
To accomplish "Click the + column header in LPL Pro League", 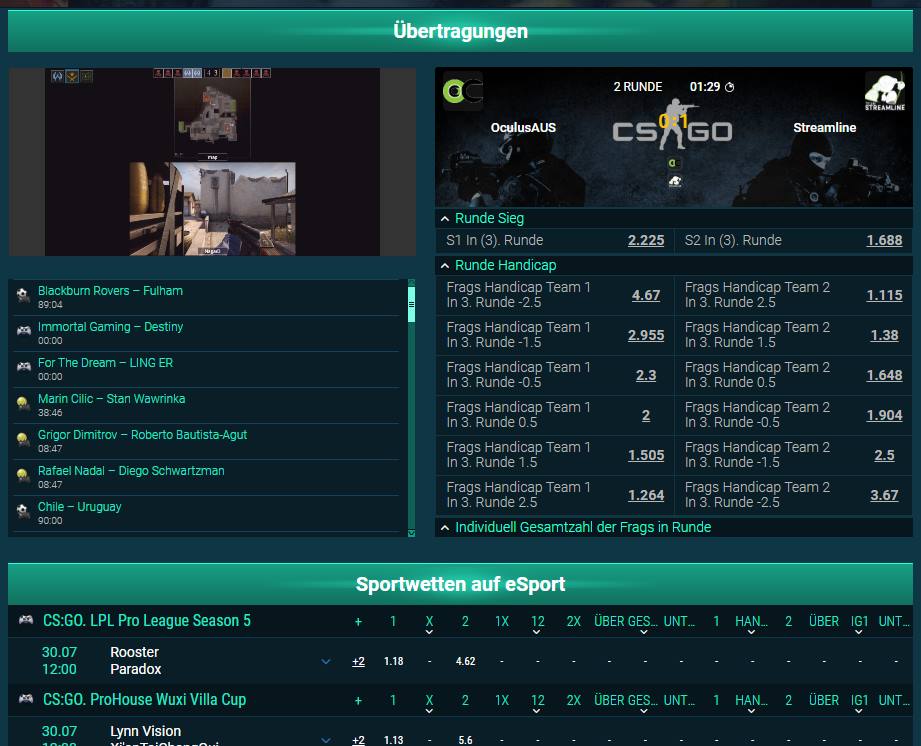I will [x=358, y=621].
